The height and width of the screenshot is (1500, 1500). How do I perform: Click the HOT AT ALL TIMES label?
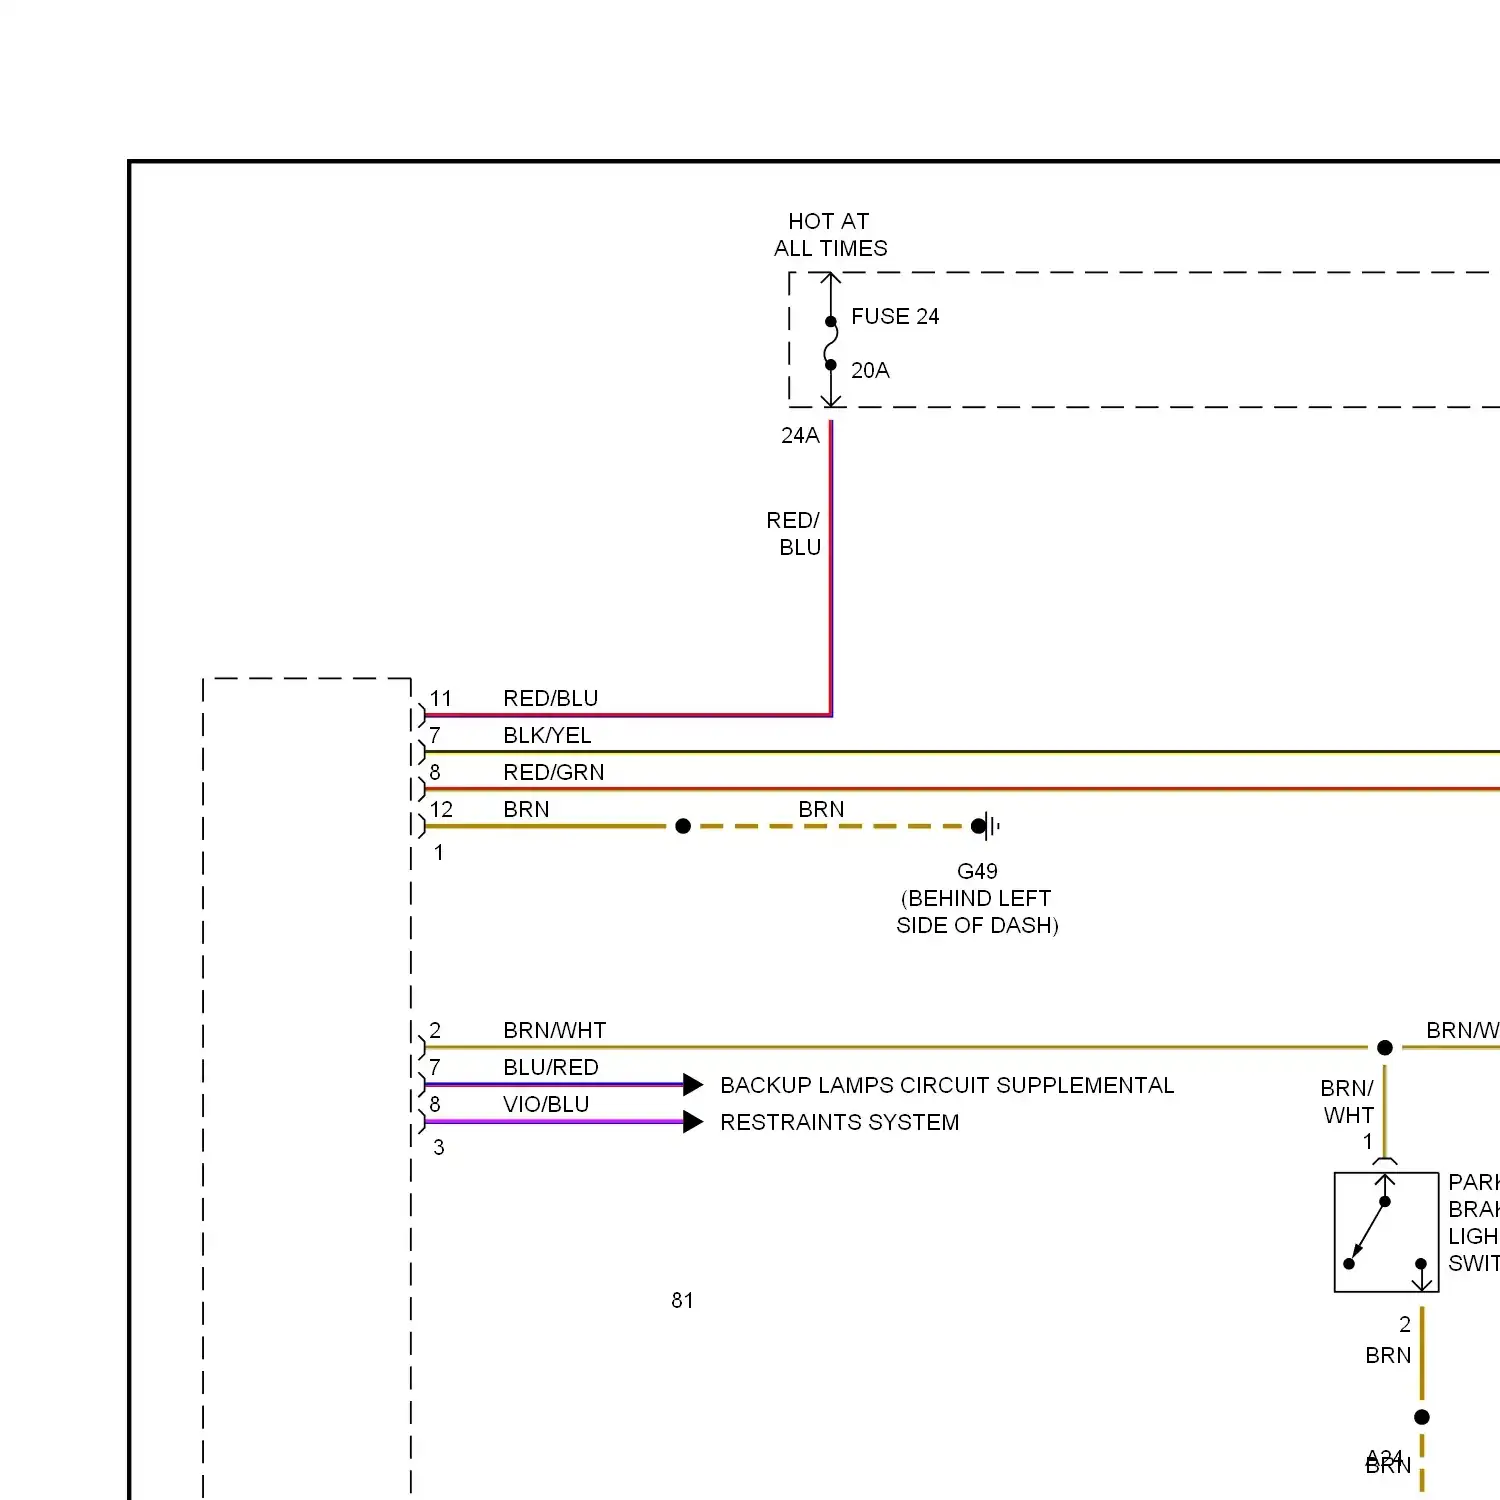pyautogui.click(x=830, y=235)
